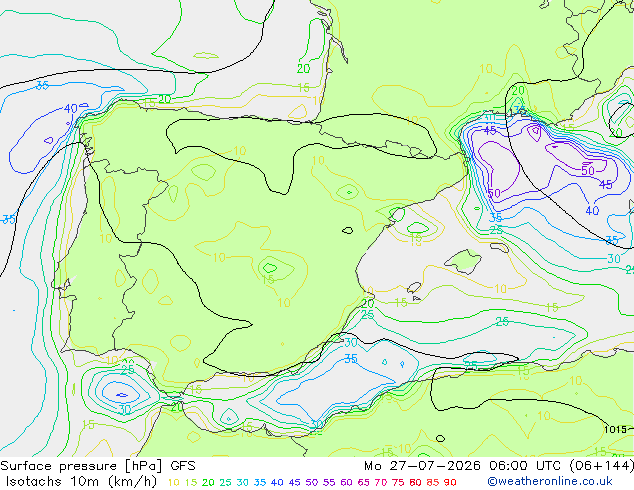Click the 30 value in bottom legend
Image resolution: width=634 pixels, height=490 pixels.
[243, 482]
